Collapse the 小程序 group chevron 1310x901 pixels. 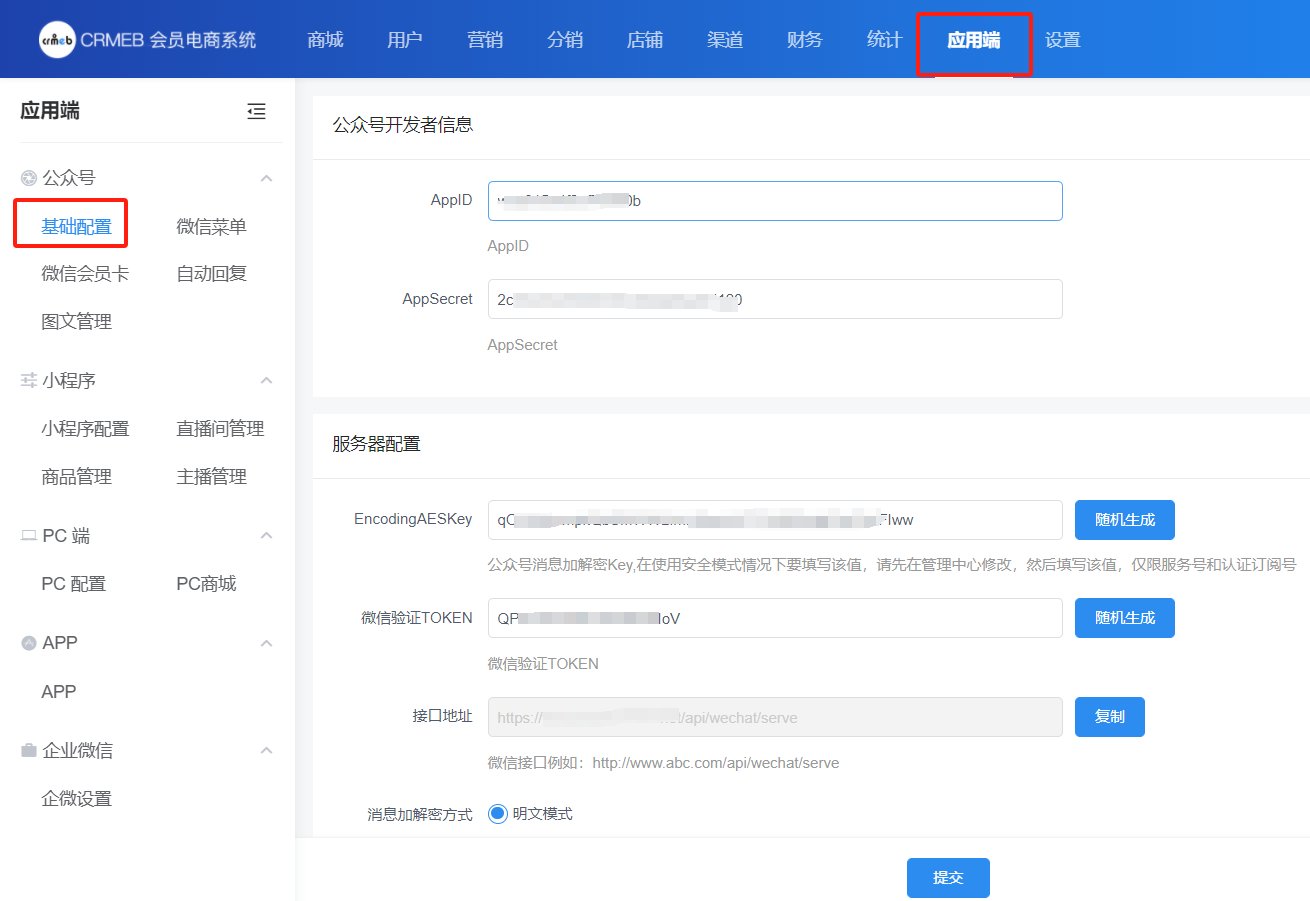point(266,381)
